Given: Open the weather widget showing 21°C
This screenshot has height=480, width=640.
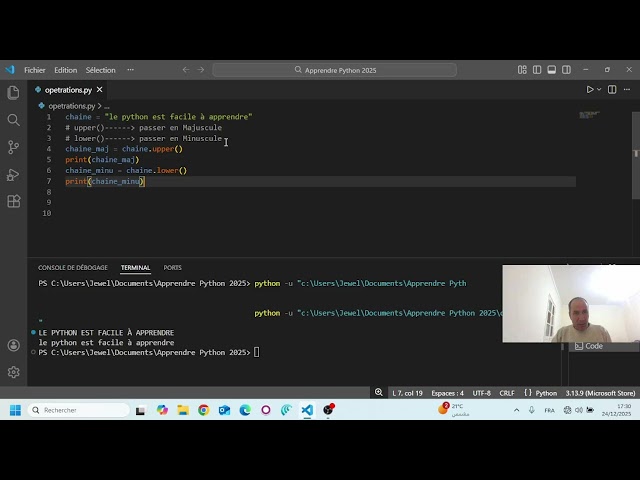Looking at the screenshot, I should click(x=454, y=409).
